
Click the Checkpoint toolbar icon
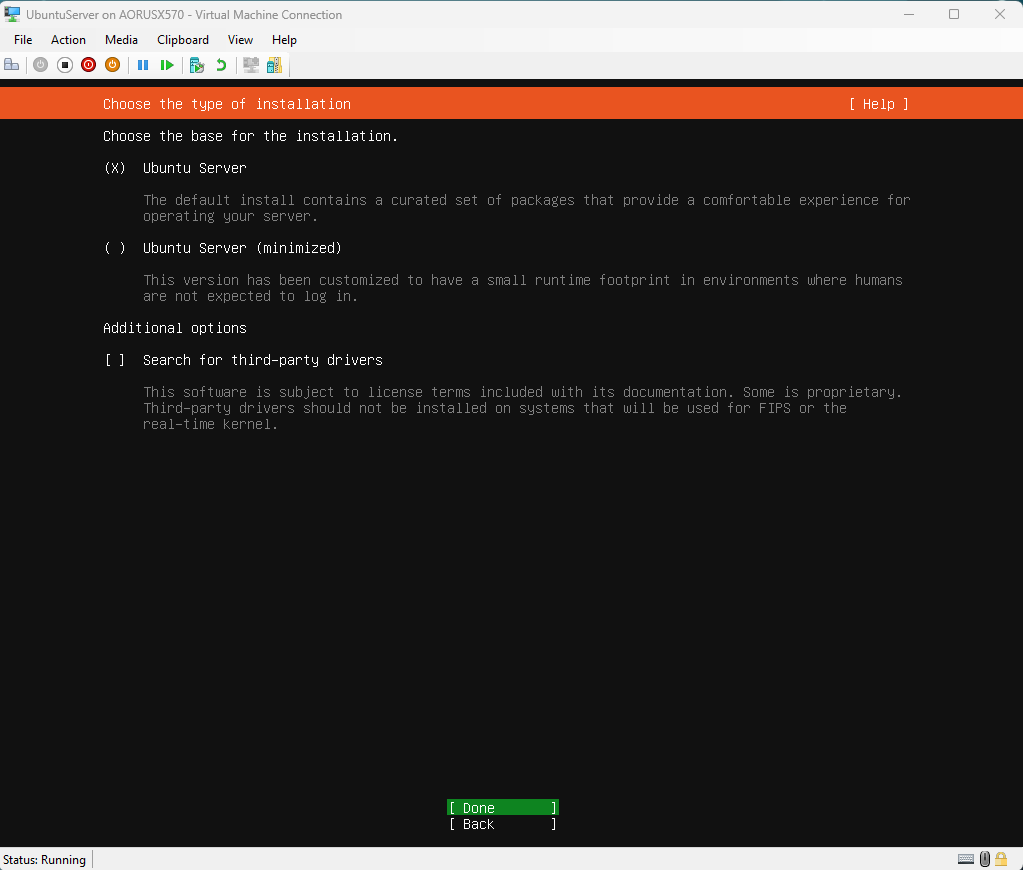(196, 65)
